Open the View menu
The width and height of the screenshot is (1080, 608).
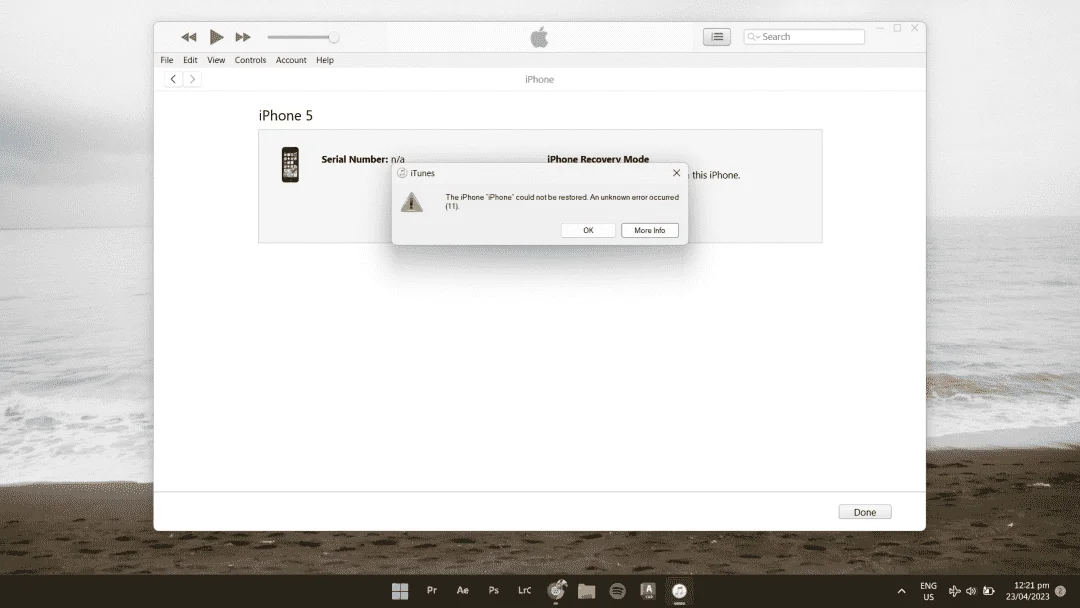pyautogui.click(x=216, y=60)
